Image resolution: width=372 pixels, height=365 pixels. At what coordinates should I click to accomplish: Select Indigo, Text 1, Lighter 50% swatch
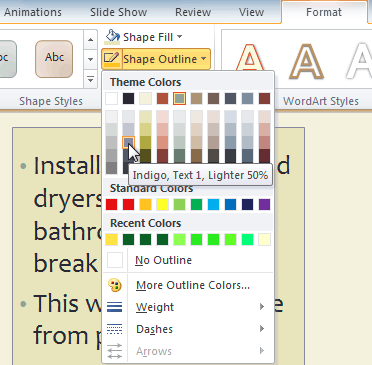point(129,142)
